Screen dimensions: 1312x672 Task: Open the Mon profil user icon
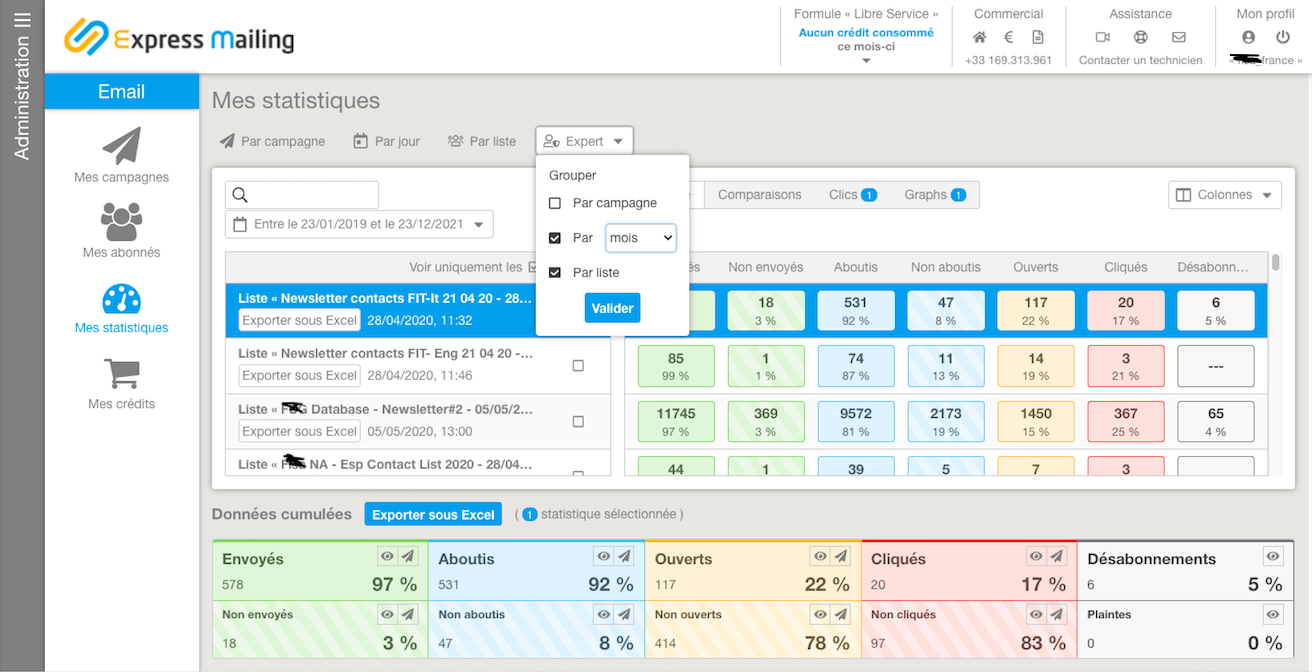pyautogui.click(x=1248, y=37)
